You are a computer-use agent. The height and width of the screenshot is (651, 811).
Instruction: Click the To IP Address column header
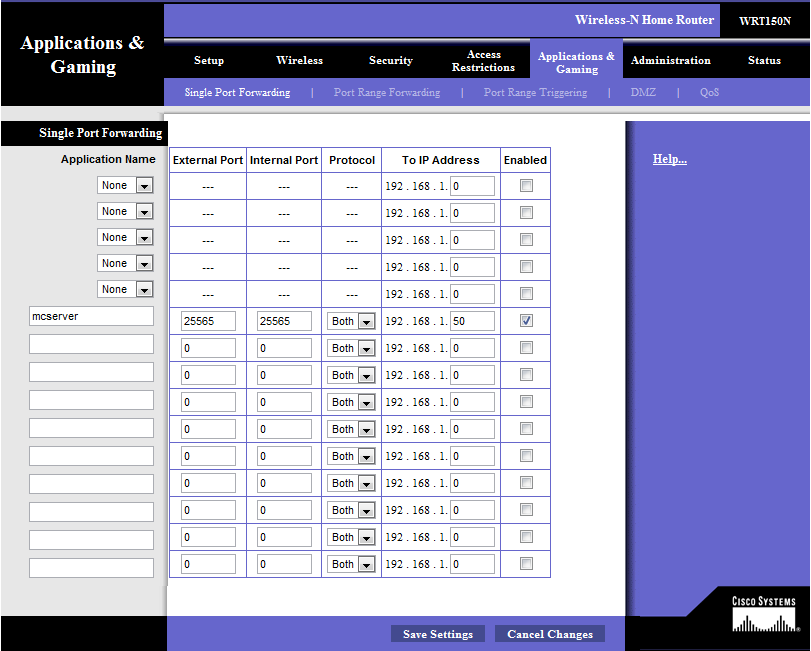point(441,160)
